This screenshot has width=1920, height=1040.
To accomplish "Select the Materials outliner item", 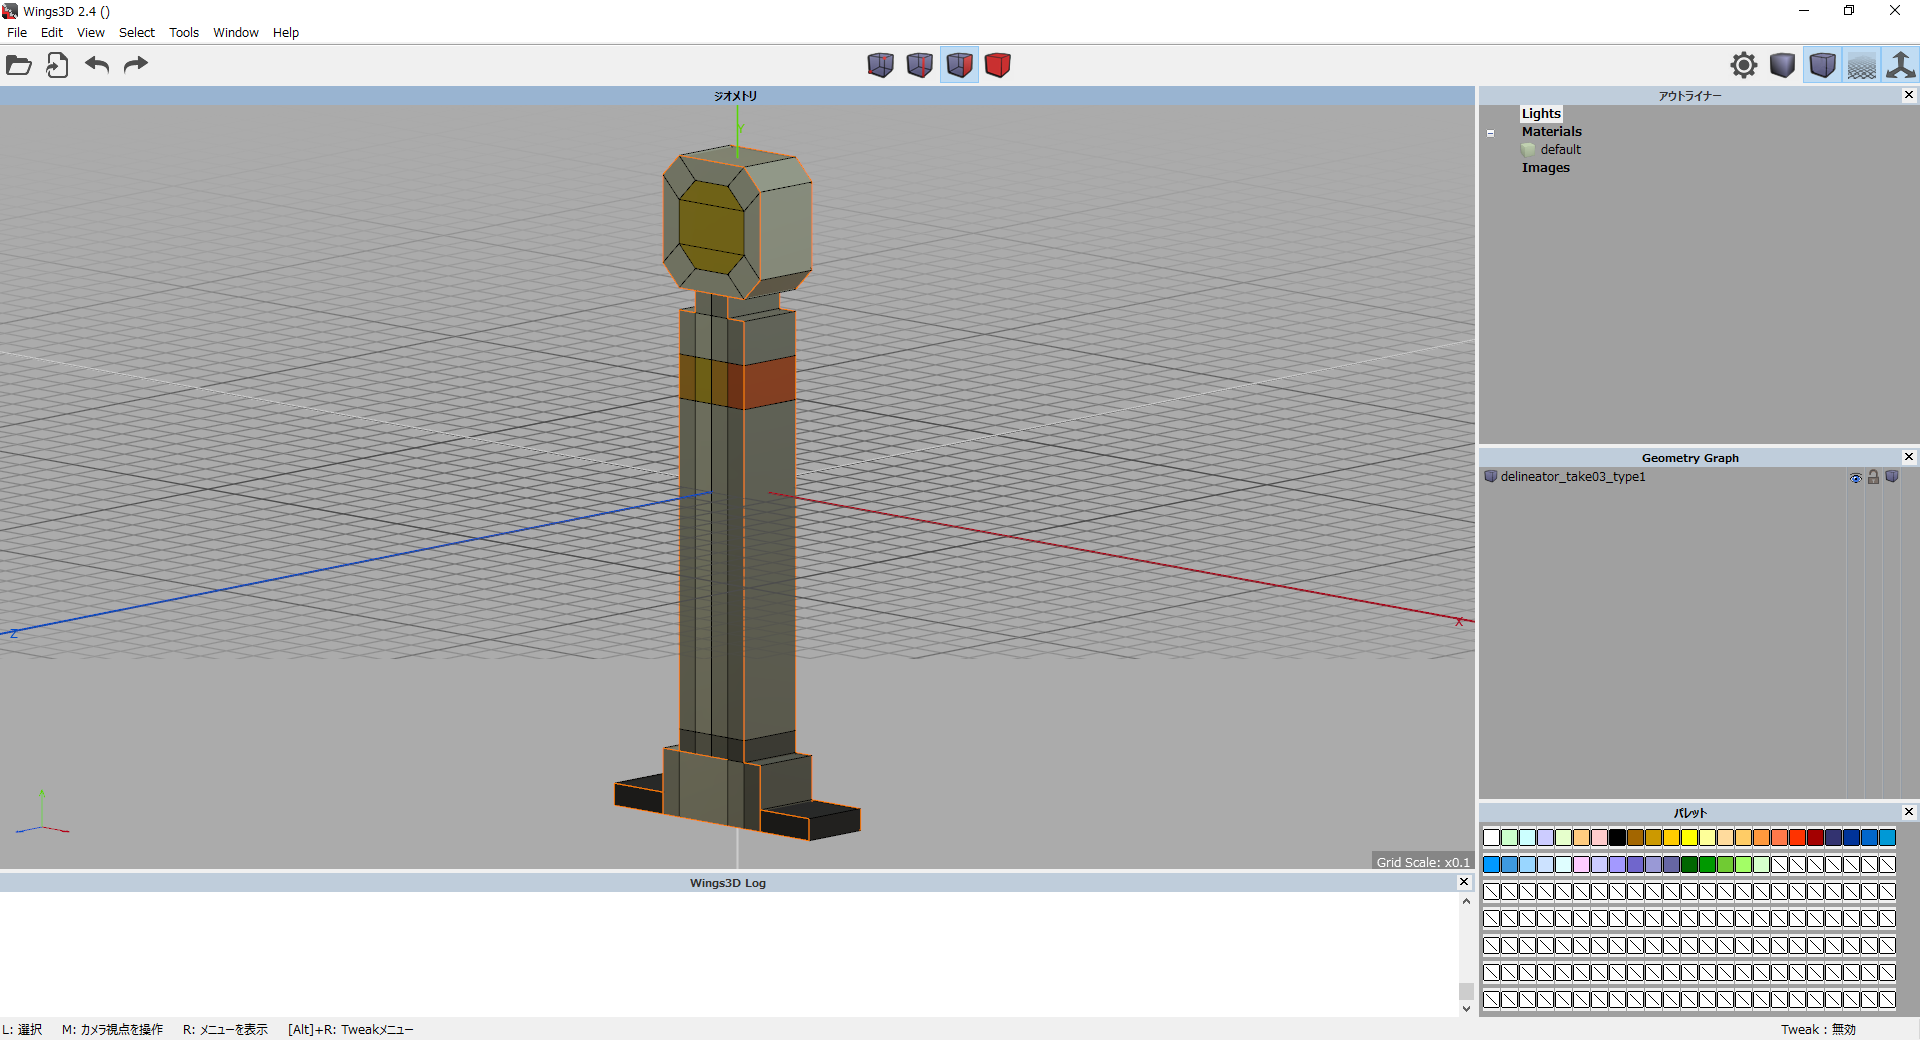I will [1552, 132].
